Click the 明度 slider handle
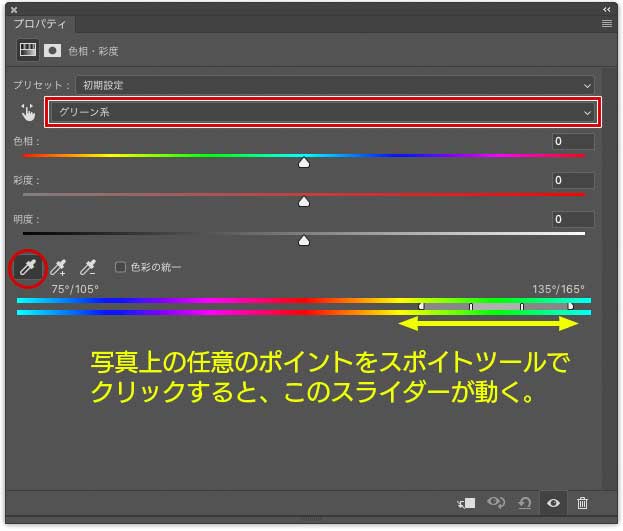 [304, 240]
